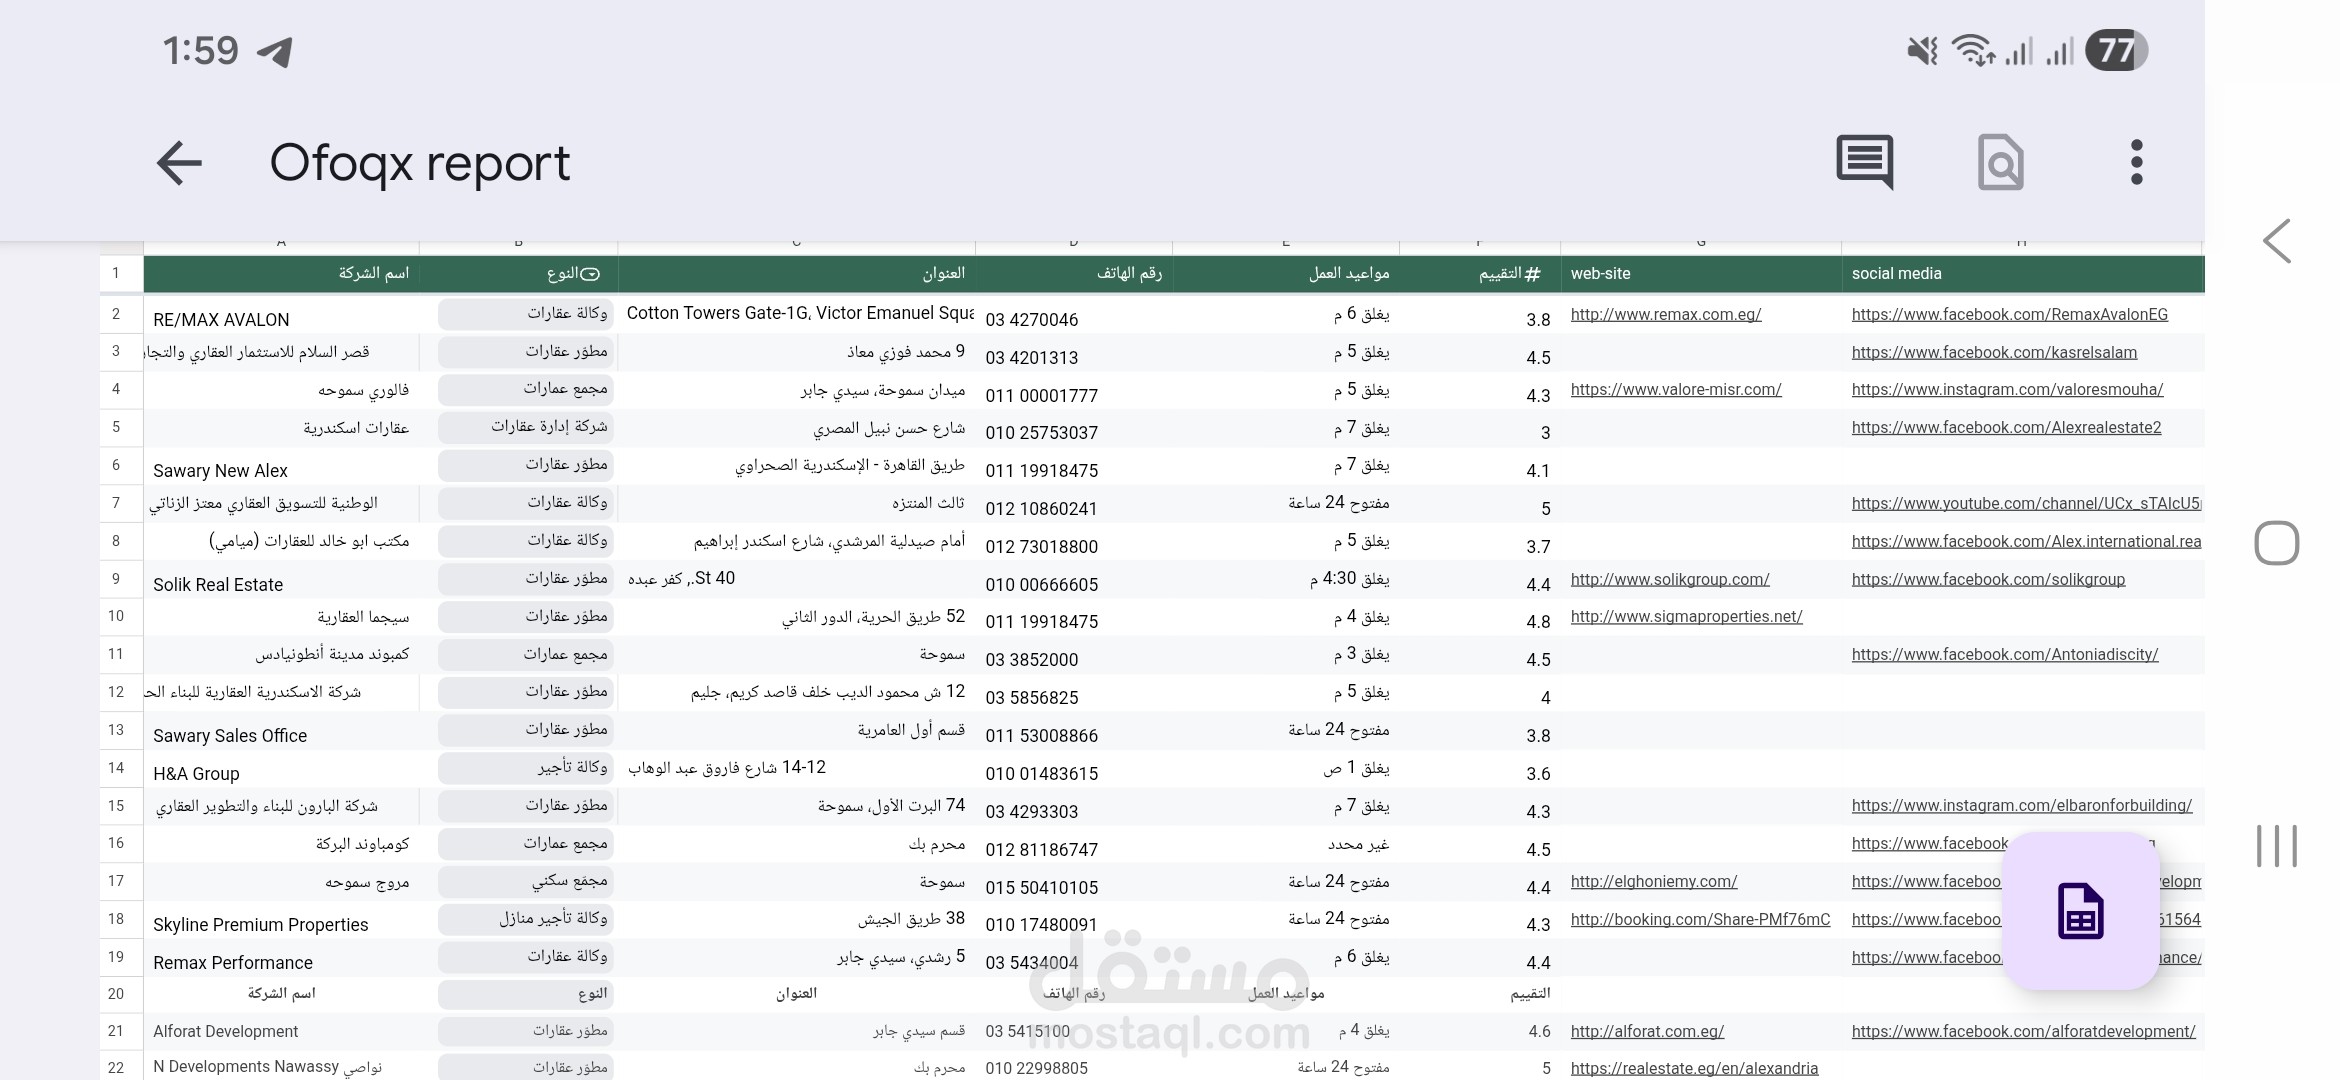The width and height of the screenshot is (2340, 1080).
Task: Open the three-dot overflow menu
Action: tap(2136, 162)
